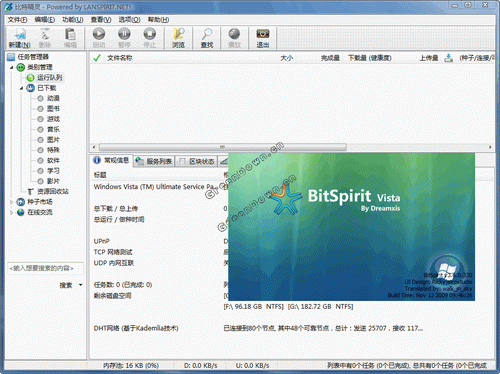Open the 选项(O) options menu

129,20
